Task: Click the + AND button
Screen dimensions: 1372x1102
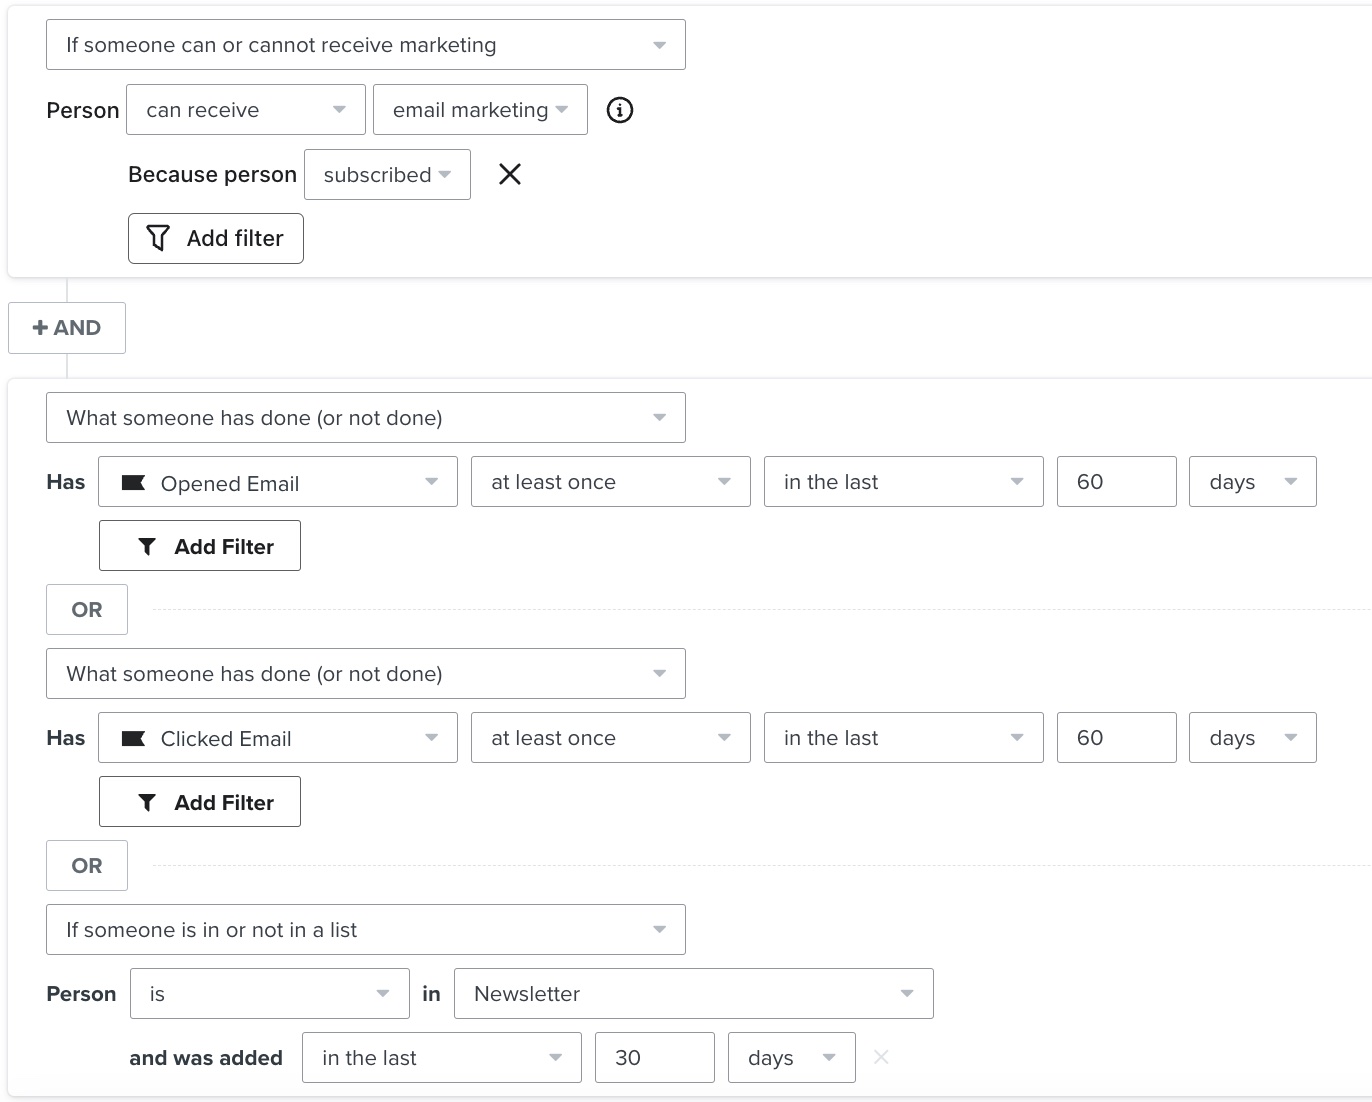Action: click(x=67, y=328)
